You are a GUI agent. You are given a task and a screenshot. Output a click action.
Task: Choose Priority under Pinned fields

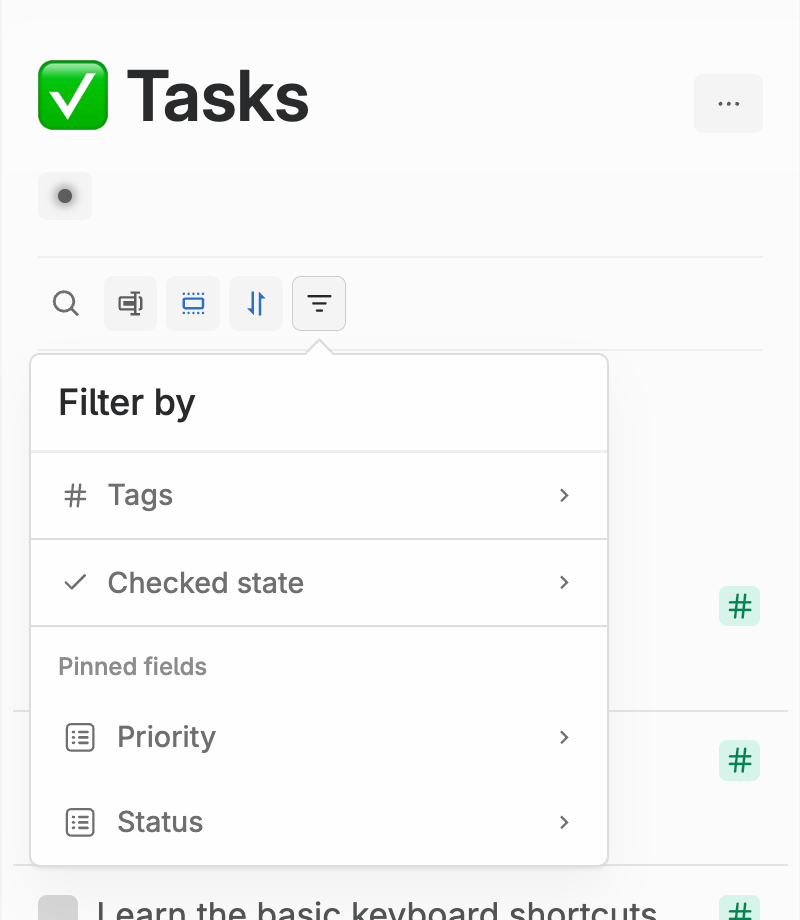tap(319, 737)
